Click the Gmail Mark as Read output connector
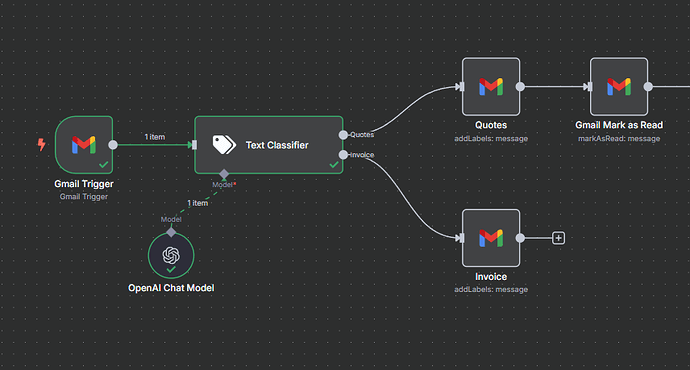690x370 pixels. 648,87
